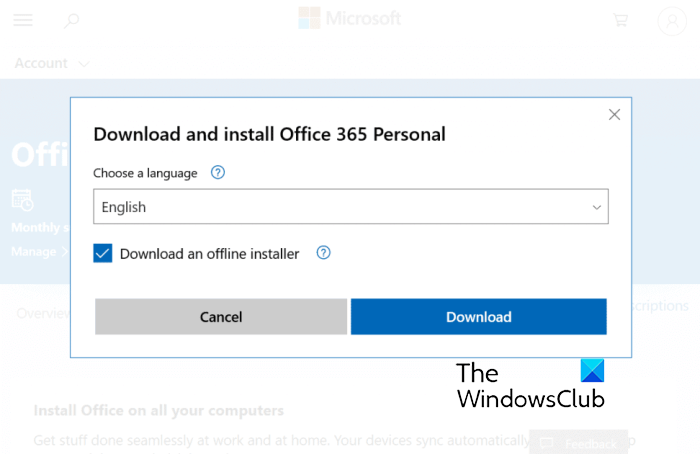Click the TheWindowsClub watermark logo
Screen dimensions: 700x454
point(530,385)
